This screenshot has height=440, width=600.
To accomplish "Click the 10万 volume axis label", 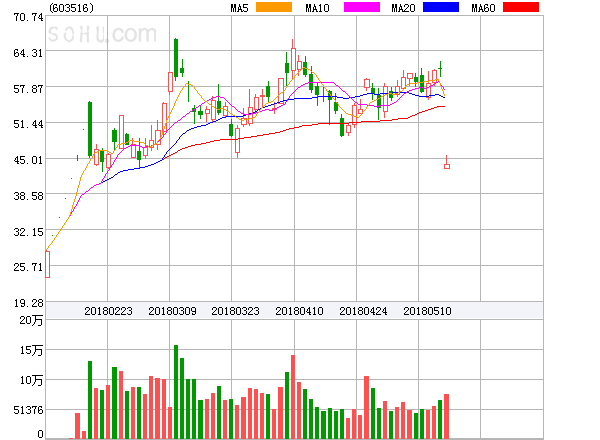I will click(31, 380).
